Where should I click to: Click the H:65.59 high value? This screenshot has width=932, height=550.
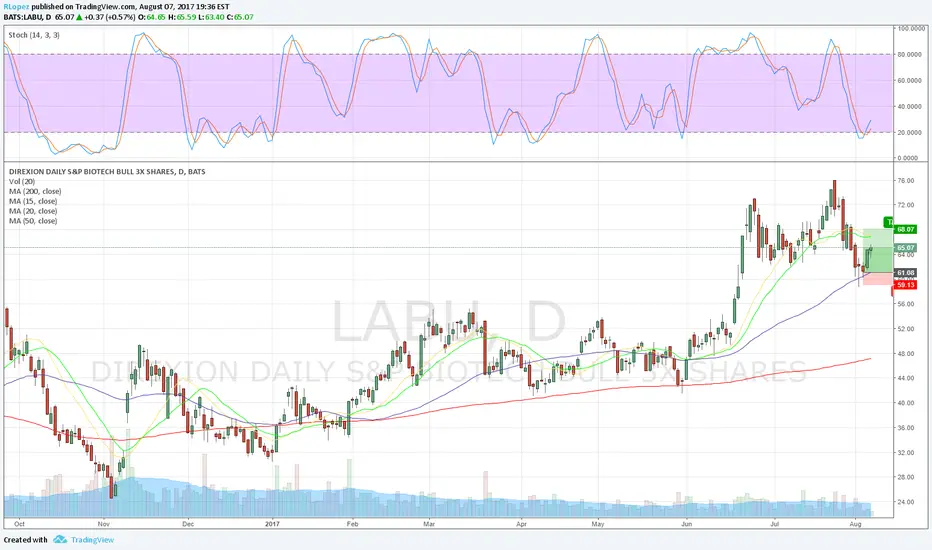point(182,17)
